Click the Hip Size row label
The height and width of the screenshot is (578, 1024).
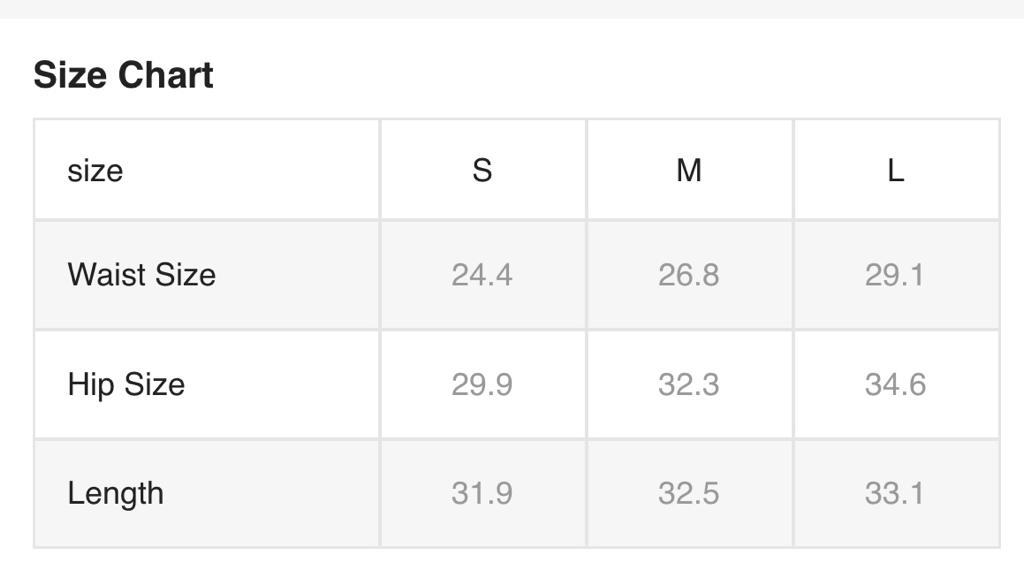(x=126, y=384)
